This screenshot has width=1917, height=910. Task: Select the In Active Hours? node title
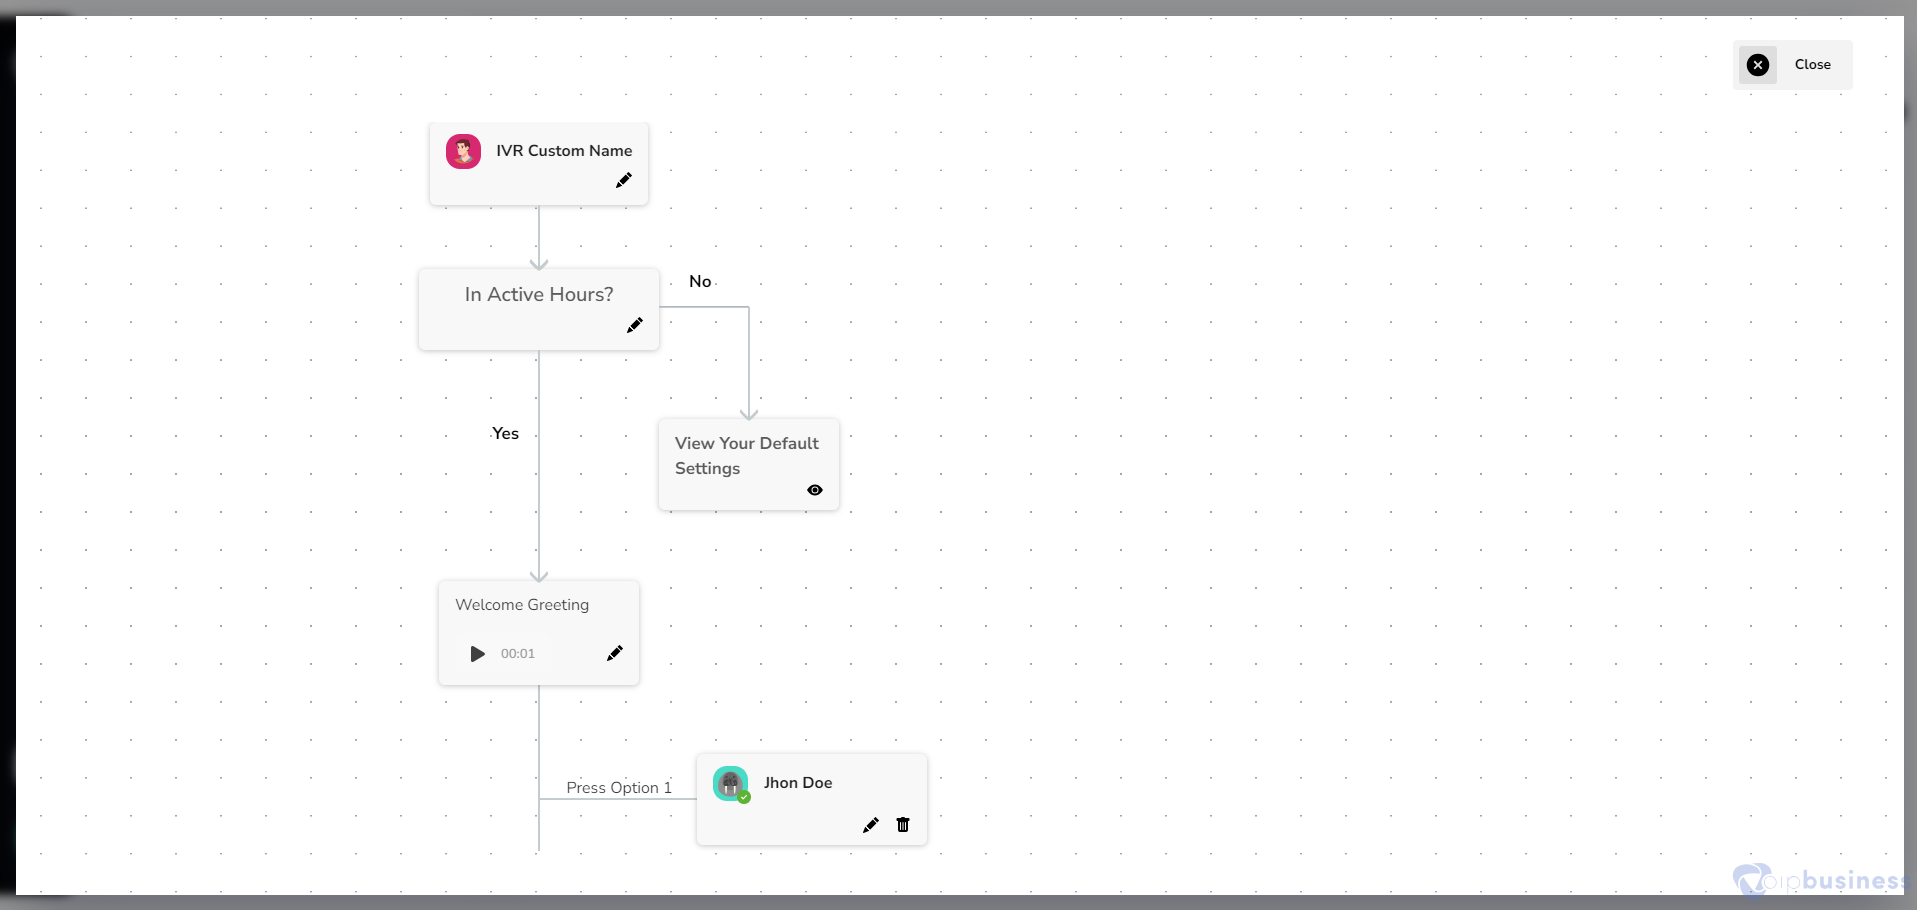tap(539, 294)
